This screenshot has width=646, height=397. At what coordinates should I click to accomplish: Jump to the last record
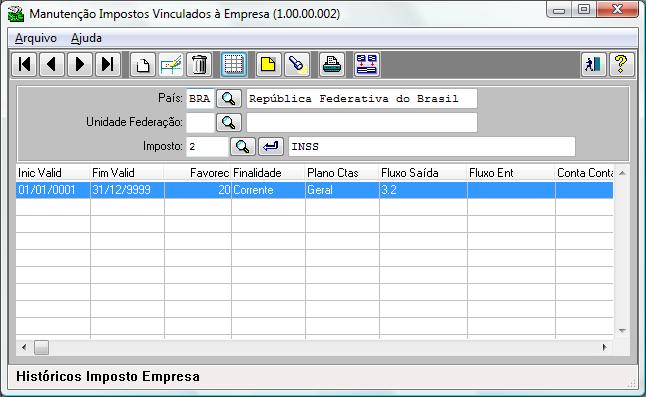pos(108,65)
